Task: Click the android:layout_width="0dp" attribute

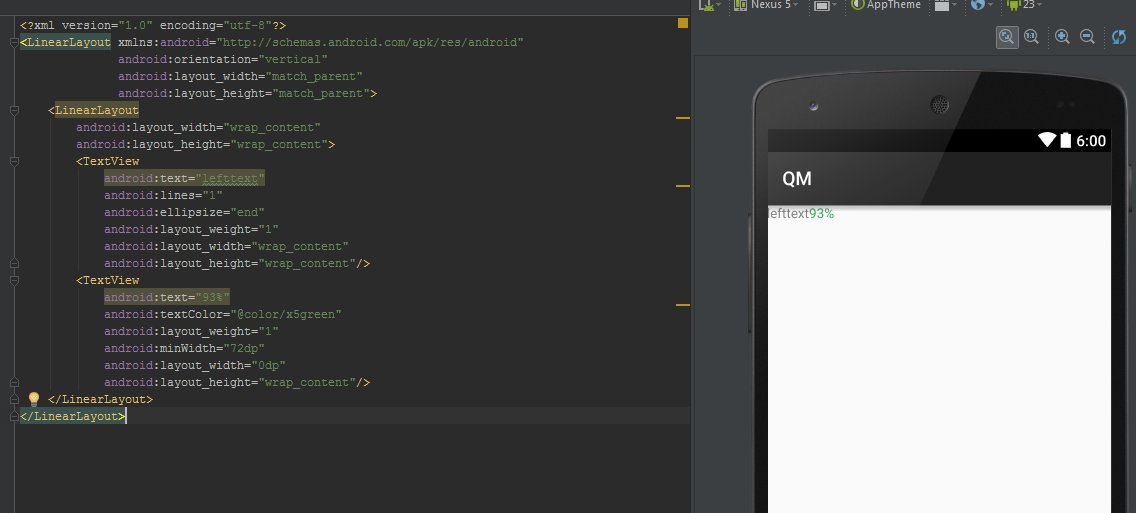Action: [195, 365]
